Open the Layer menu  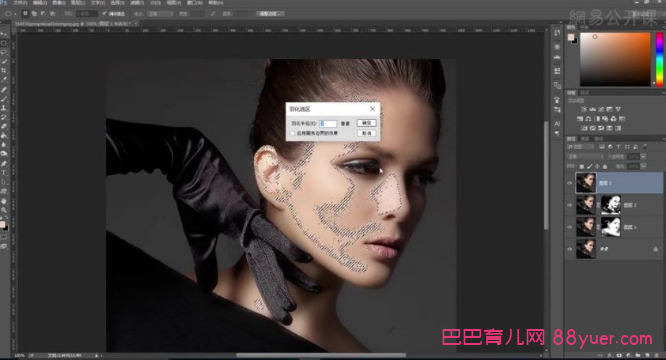point(78,3)
